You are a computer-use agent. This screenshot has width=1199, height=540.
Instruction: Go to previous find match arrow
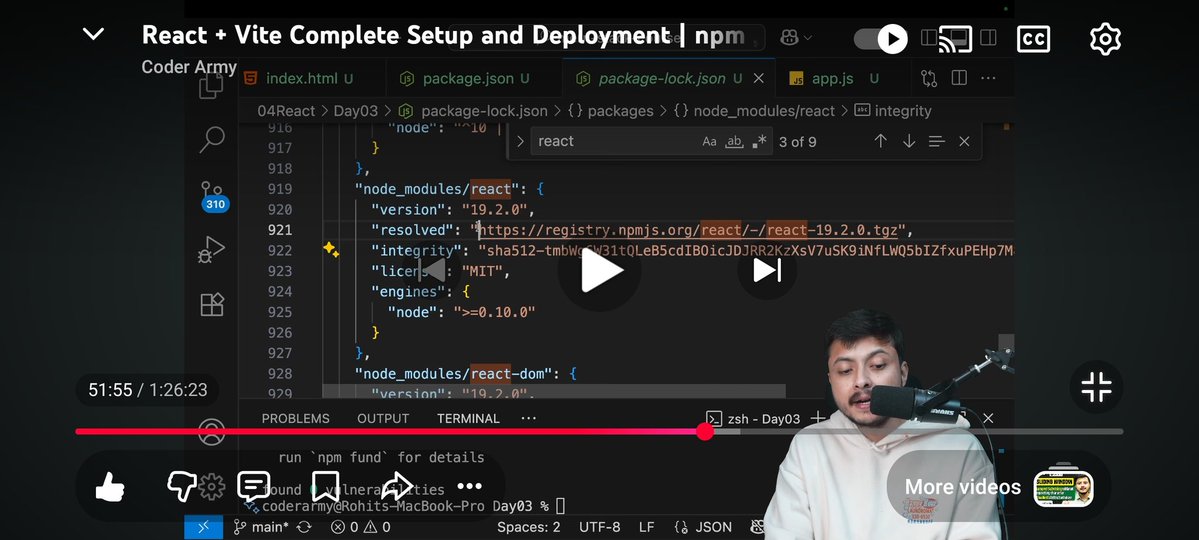pyautogui.click(x=880, y=142)
